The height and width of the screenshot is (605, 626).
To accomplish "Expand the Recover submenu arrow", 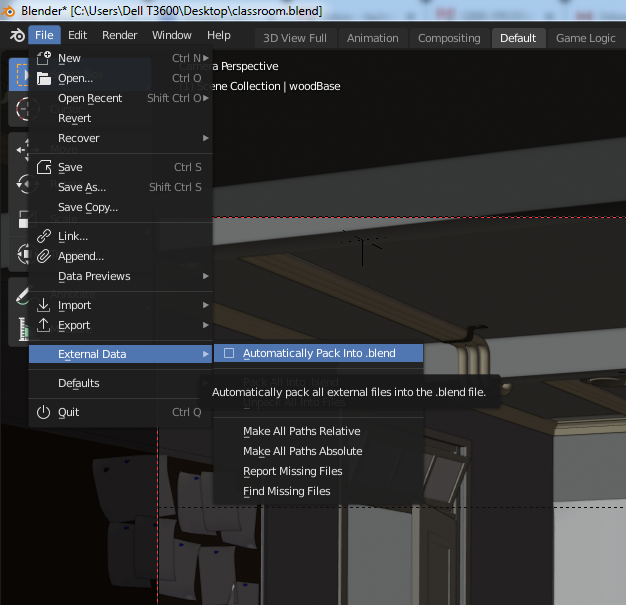I will pos(206,138).
